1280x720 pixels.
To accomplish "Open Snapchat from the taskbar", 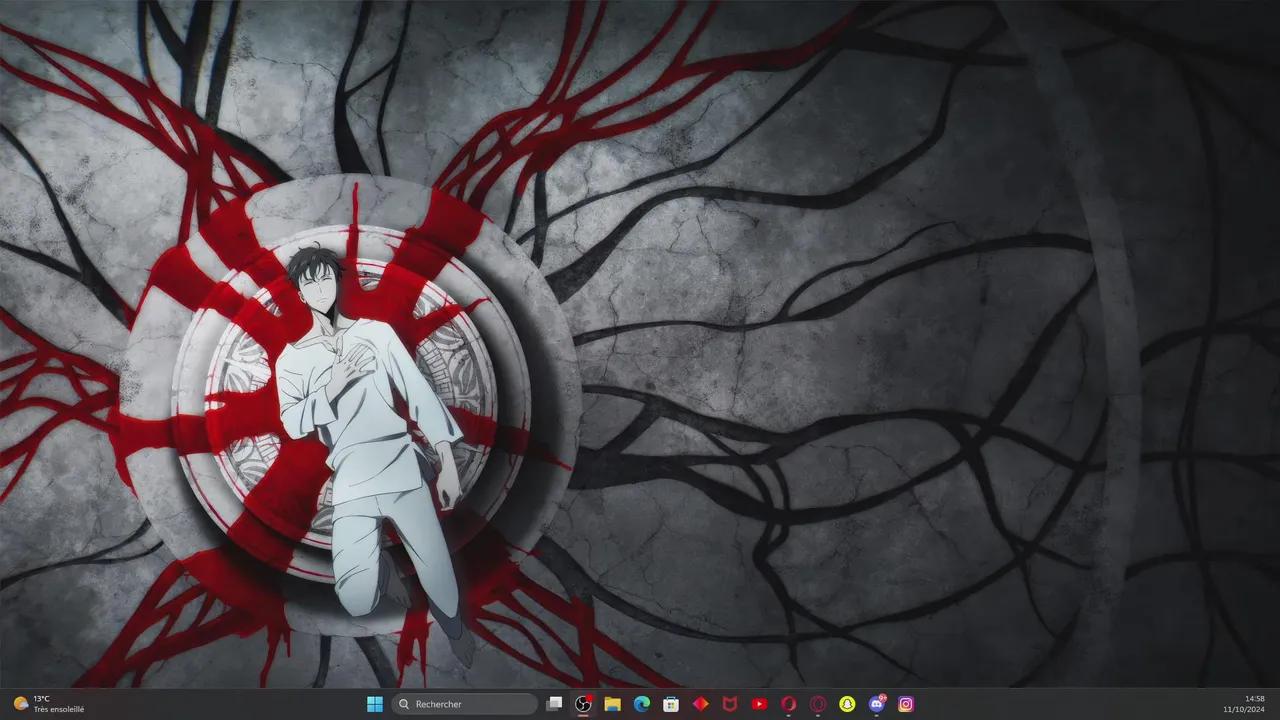I will coord(847,704).
